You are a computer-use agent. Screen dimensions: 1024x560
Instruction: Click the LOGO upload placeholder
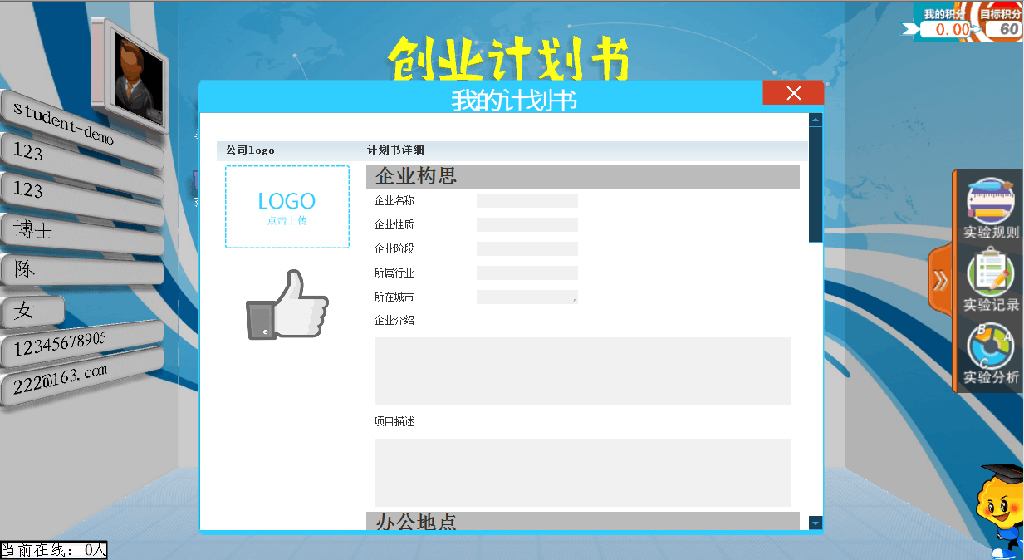click(x=287, y=206)
